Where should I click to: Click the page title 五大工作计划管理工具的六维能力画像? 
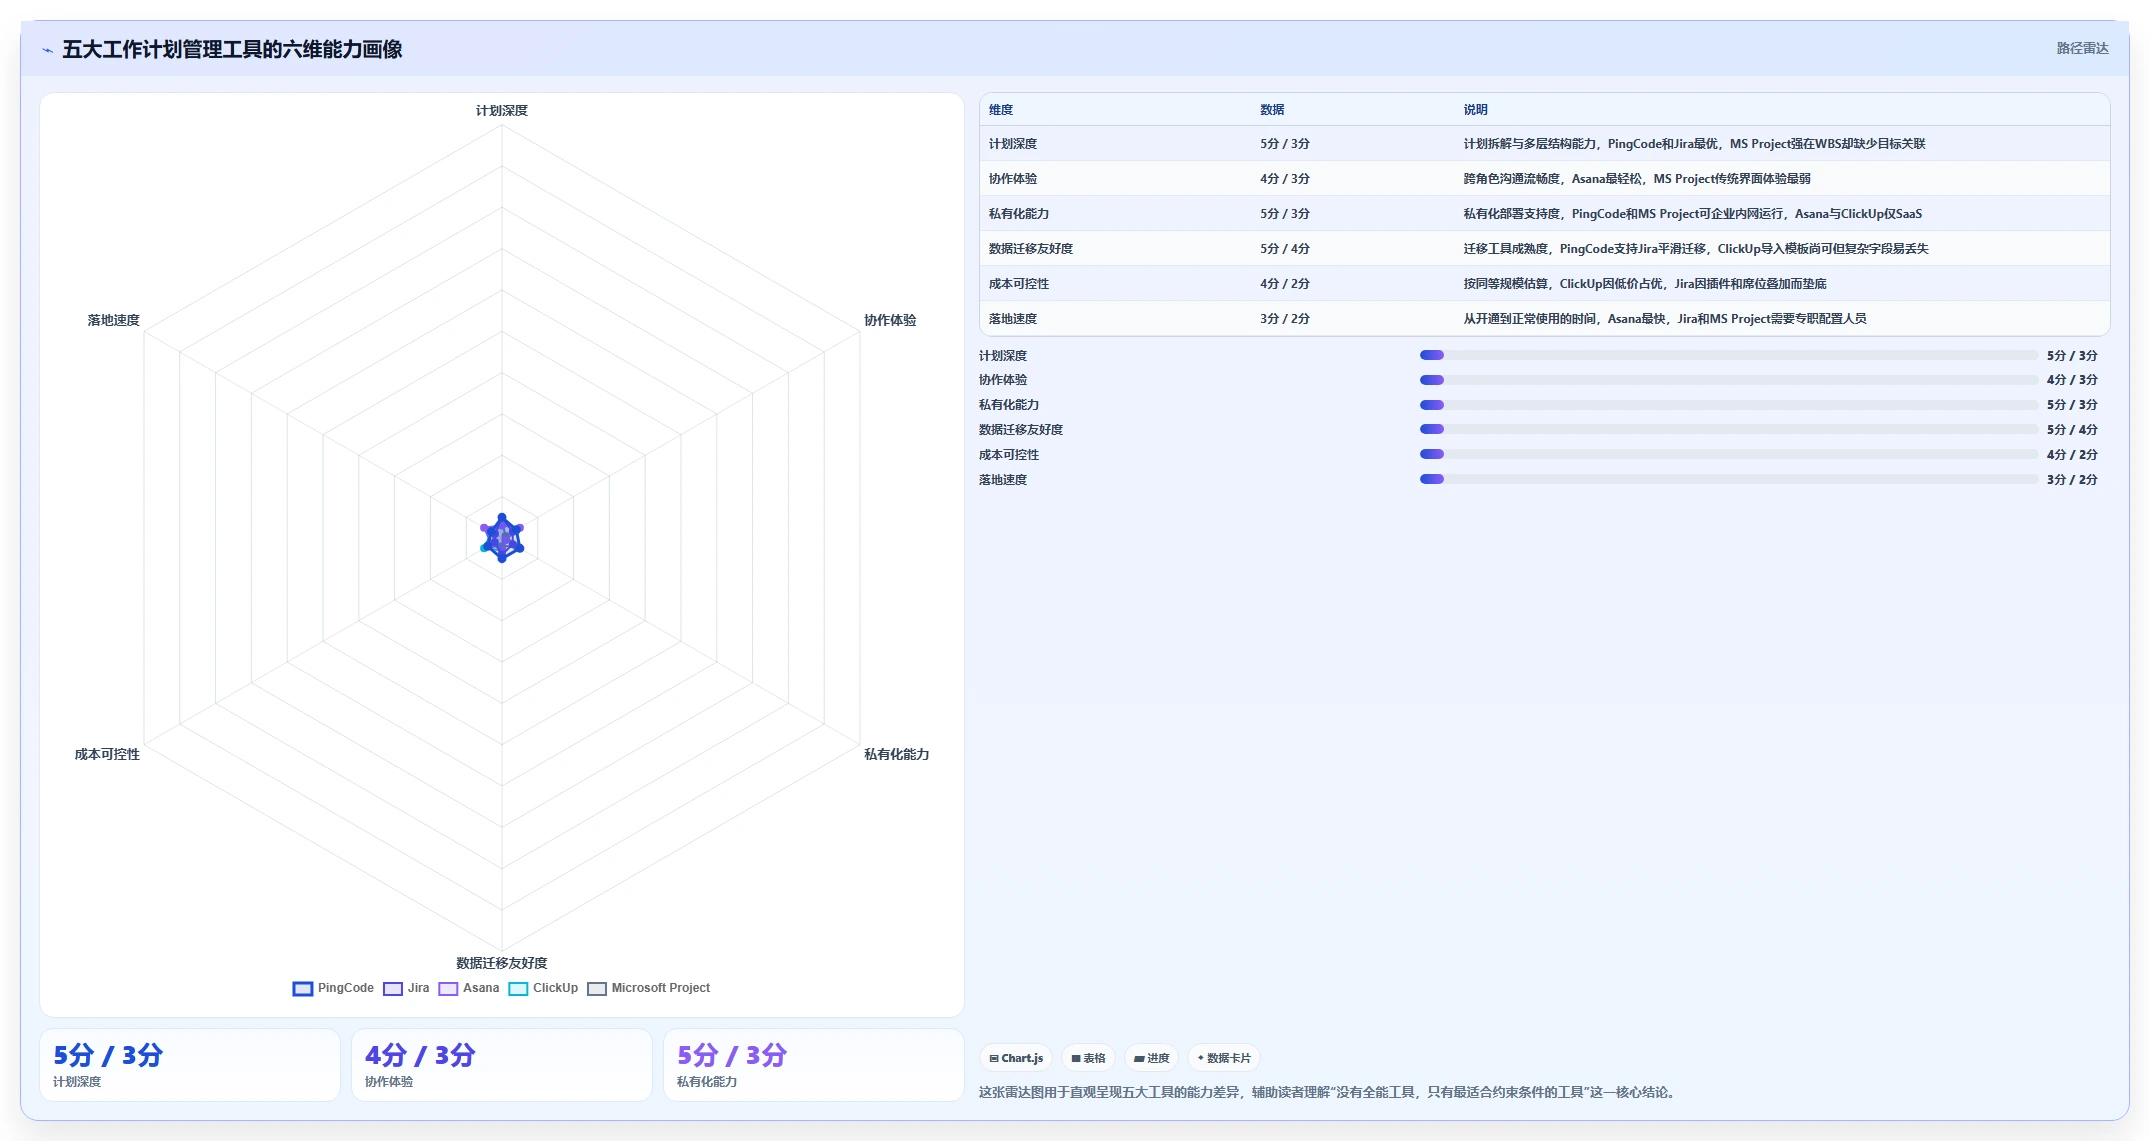(x=232, y=49)
